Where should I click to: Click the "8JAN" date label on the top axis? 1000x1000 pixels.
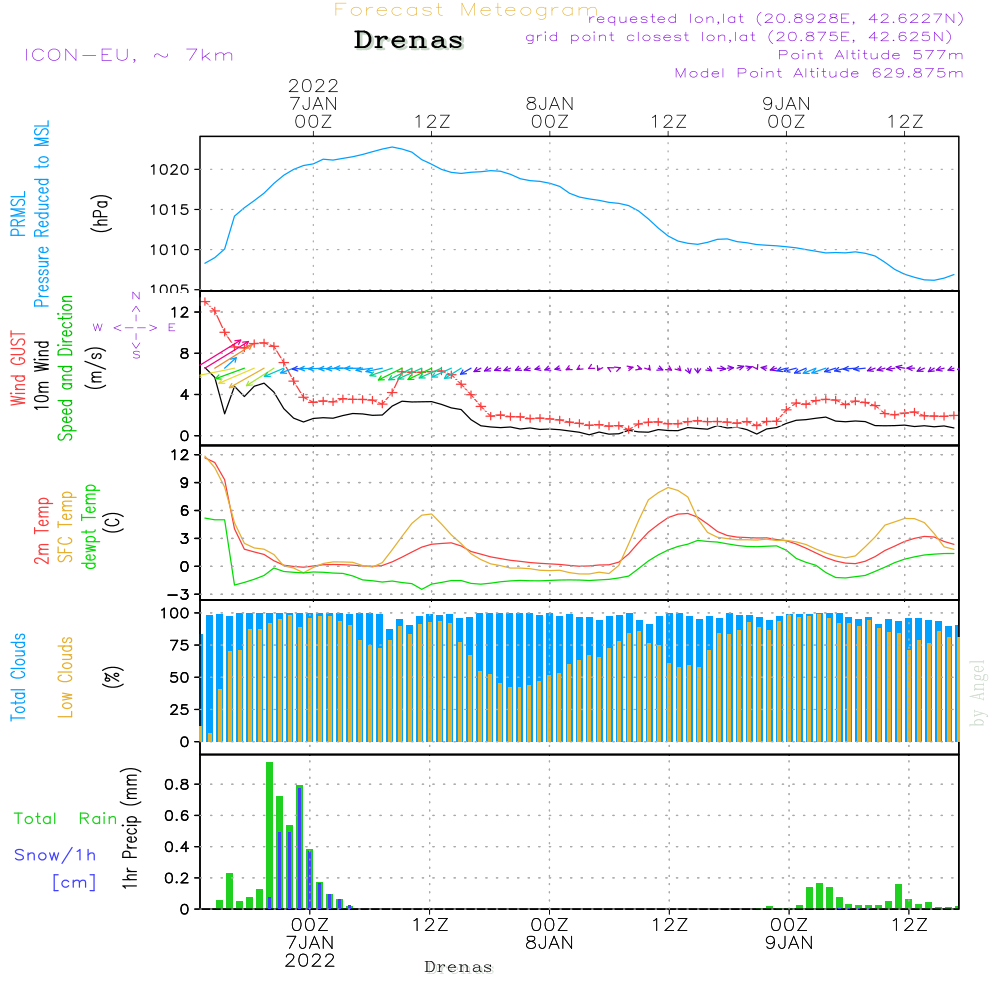pyautogui.click(x=550, y=104)
